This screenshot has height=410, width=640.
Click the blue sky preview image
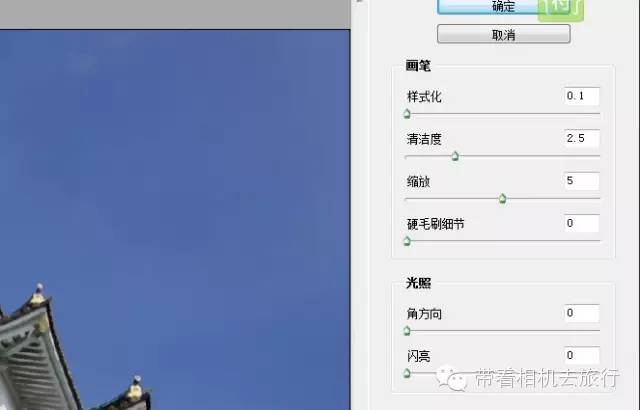175,219
